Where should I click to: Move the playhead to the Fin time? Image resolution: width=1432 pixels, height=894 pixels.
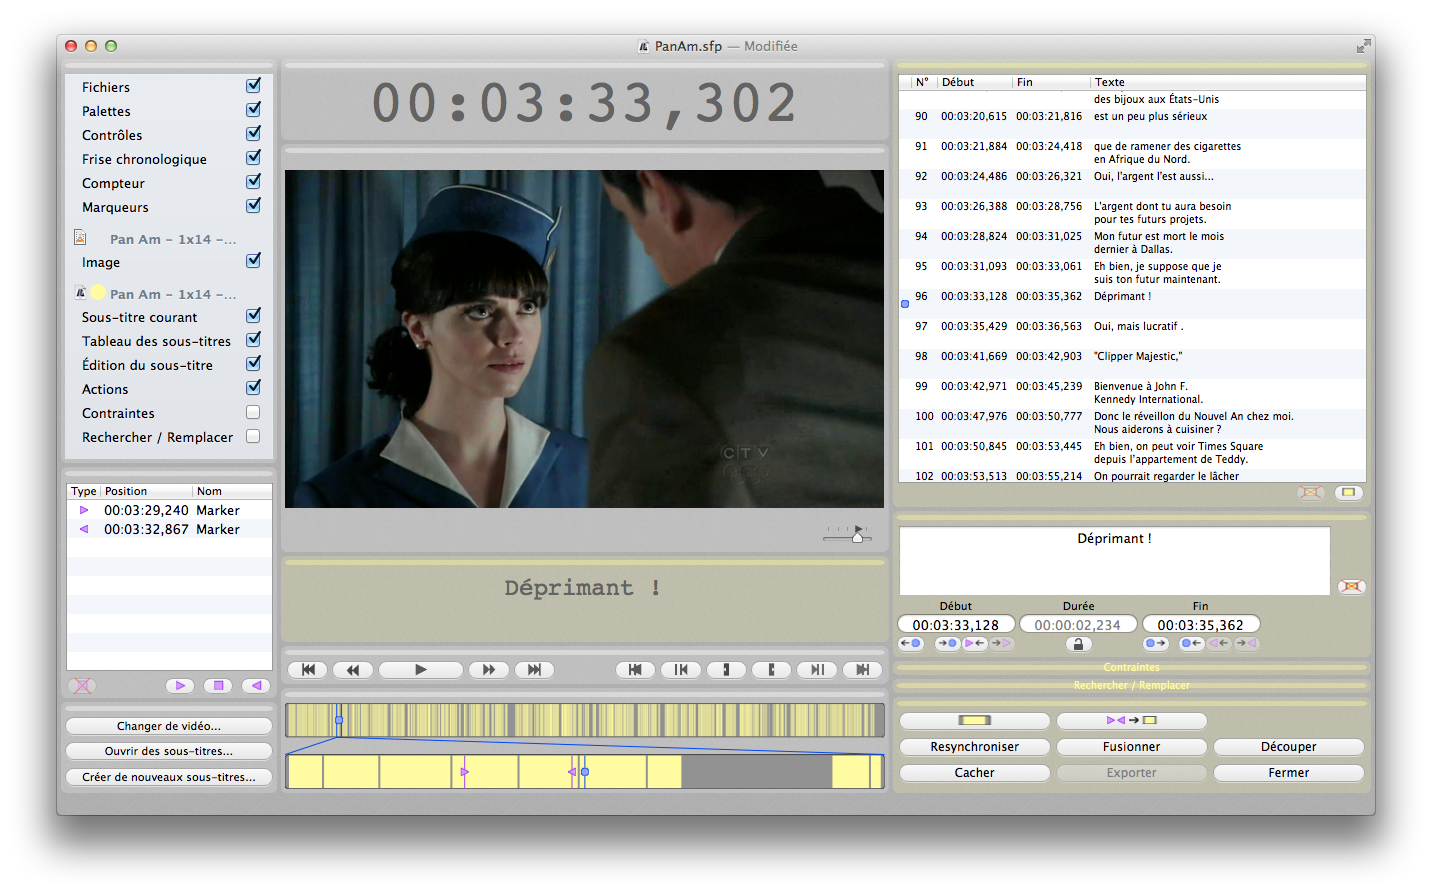point(1156,644)
